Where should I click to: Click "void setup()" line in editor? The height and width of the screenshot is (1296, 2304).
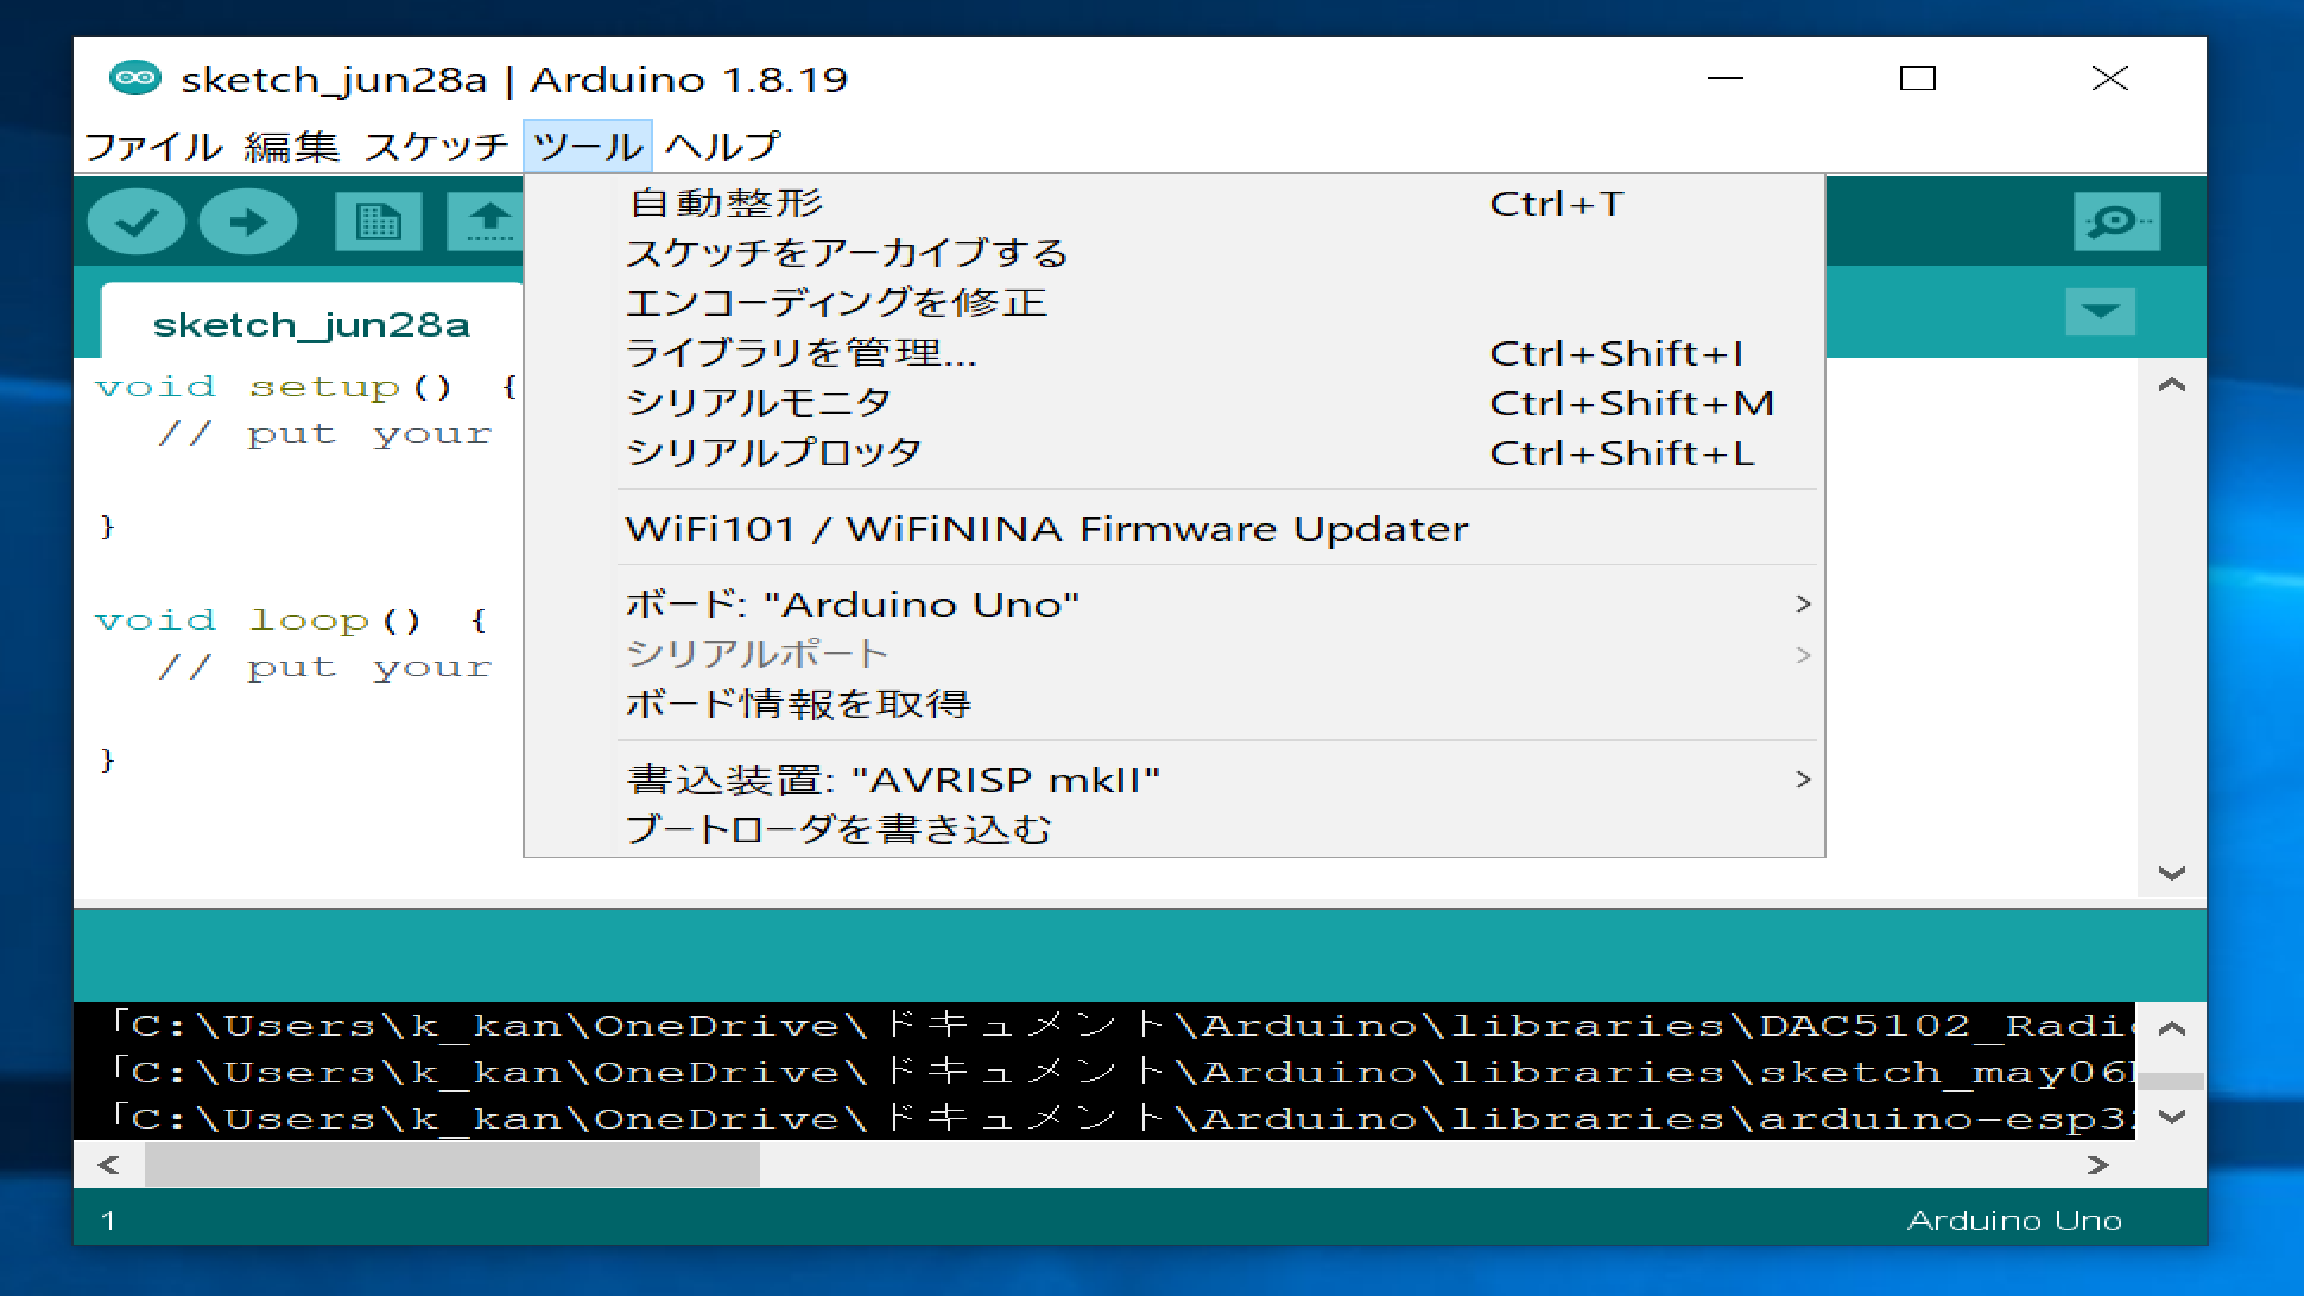point(306,386)
